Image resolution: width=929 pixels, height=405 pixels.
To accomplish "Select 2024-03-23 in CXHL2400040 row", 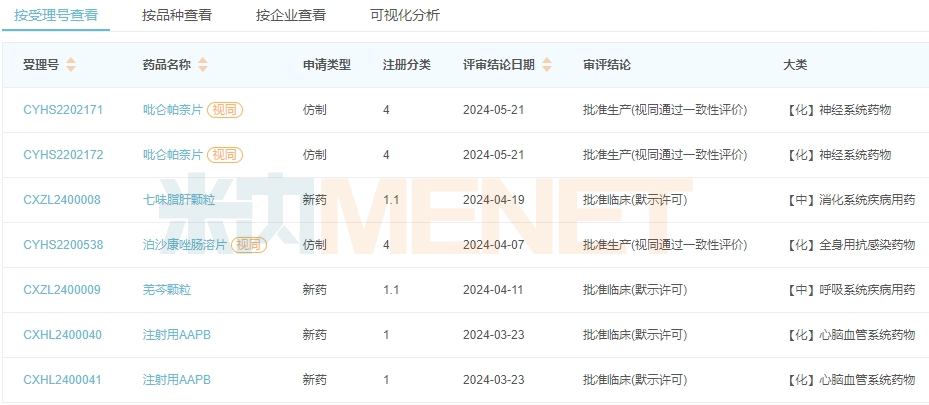I will pyautogui.click(x=494, y=335).
